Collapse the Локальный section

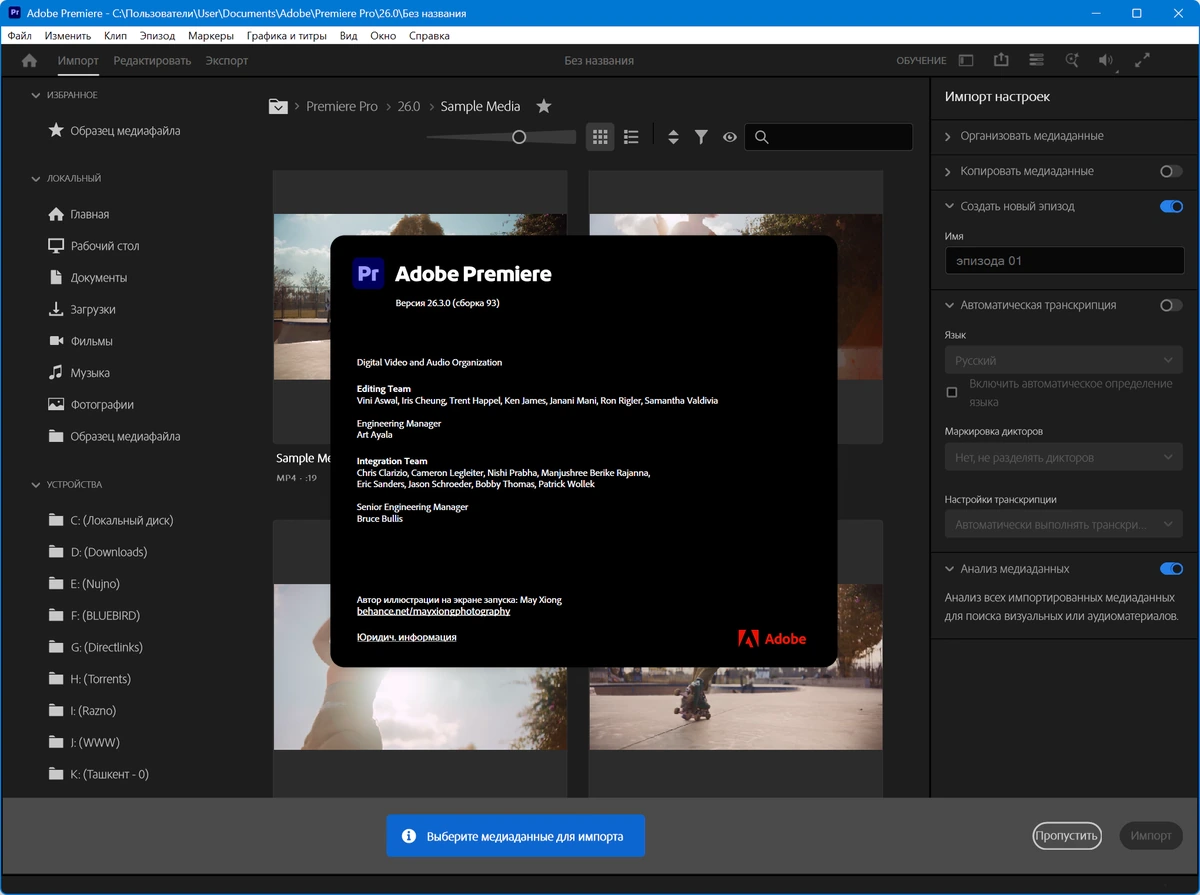tap(36, 178)
